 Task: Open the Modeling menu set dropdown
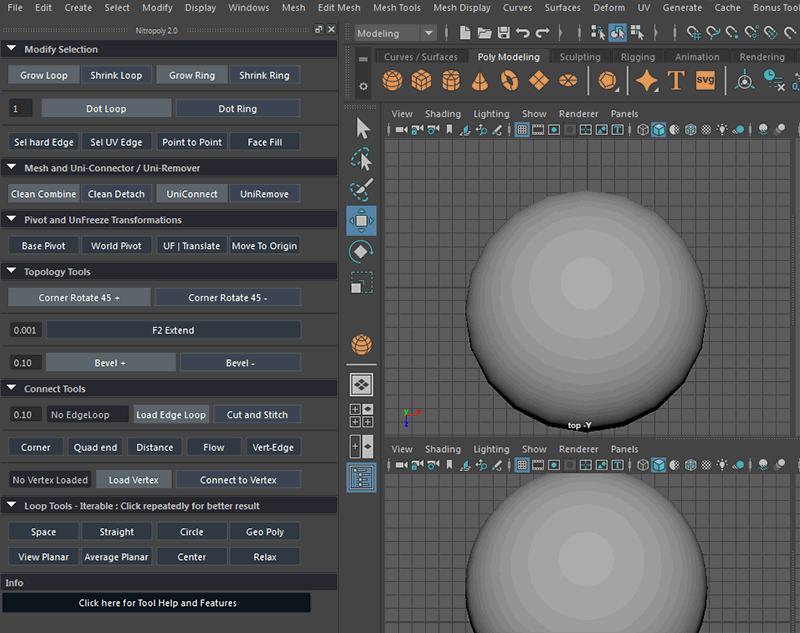(x=396, y=33)
